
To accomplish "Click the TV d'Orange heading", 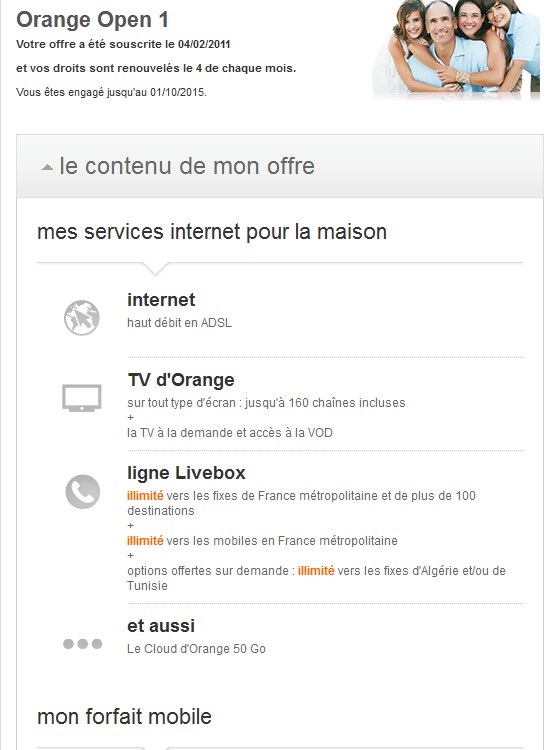I will 181,380.
